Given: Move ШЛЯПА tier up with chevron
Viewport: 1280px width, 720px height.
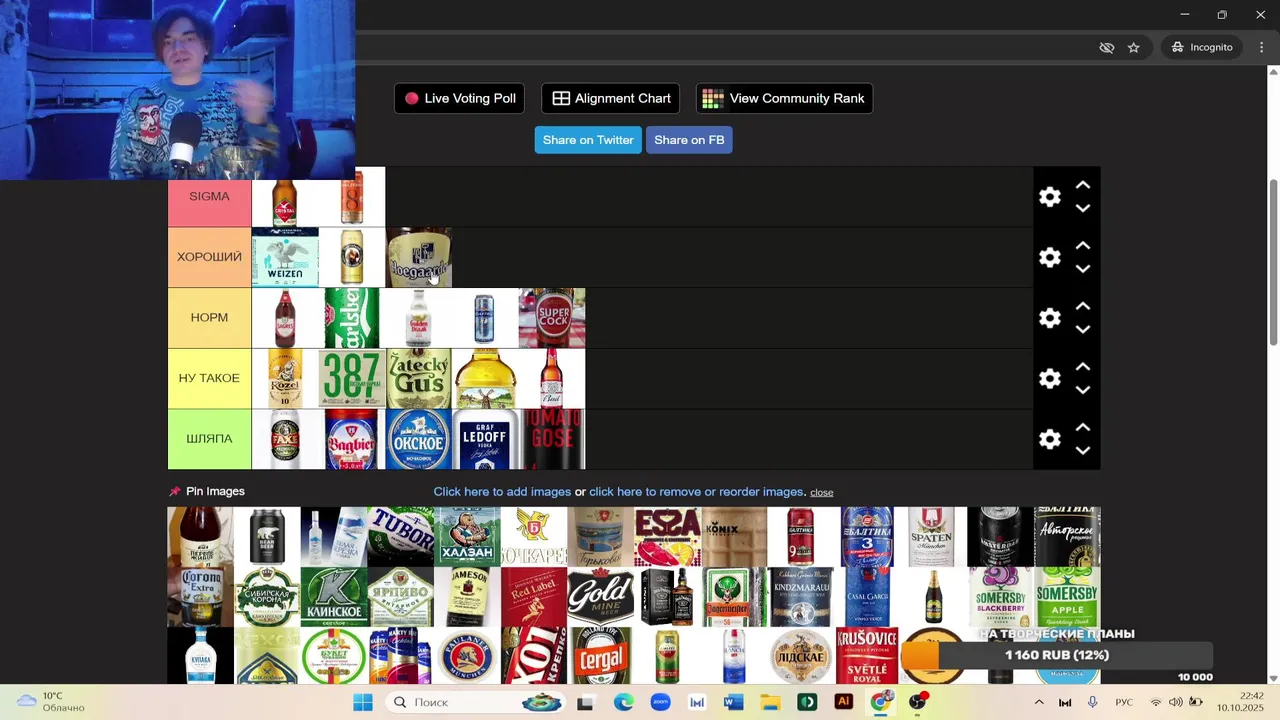Looking at the screenshot, I should (x=1082, y=427).
